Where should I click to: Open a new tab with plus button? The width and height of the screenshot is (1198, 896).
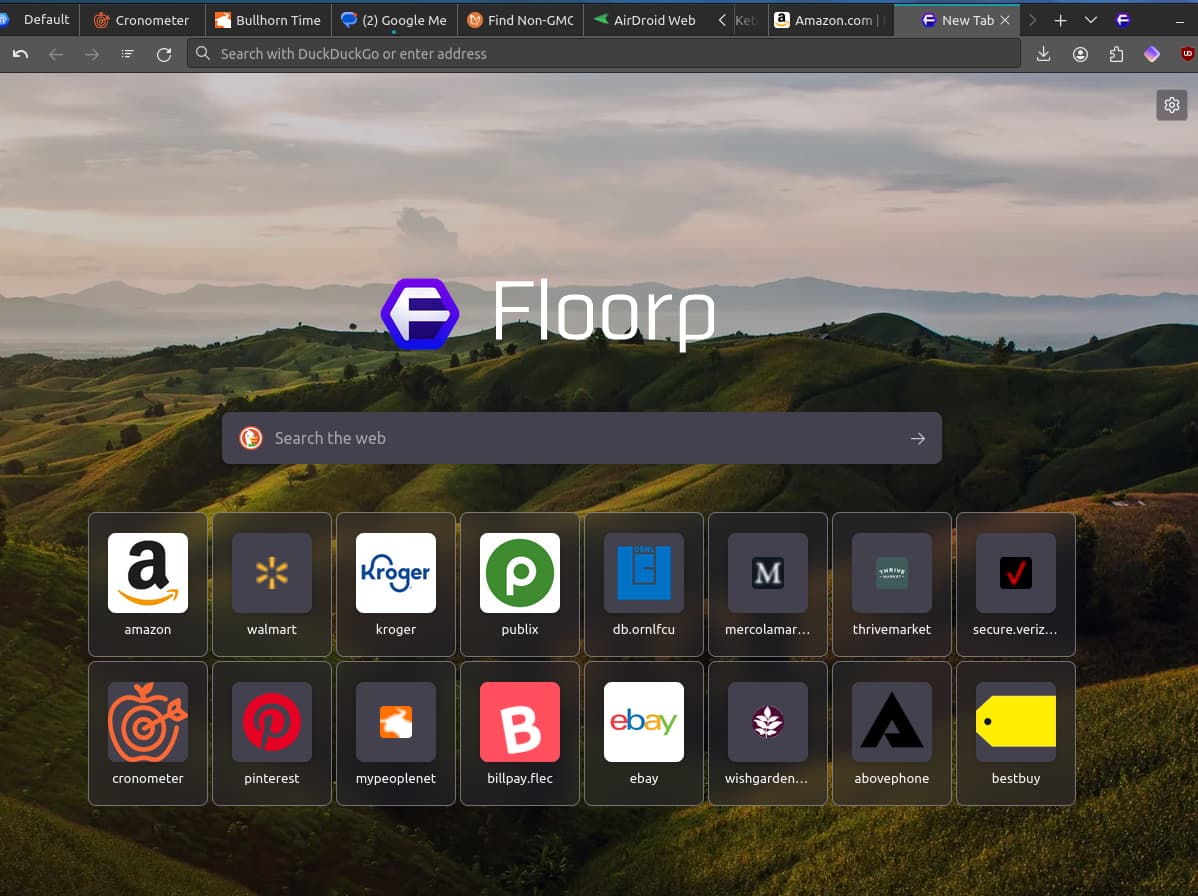[x=1060, y=21]
